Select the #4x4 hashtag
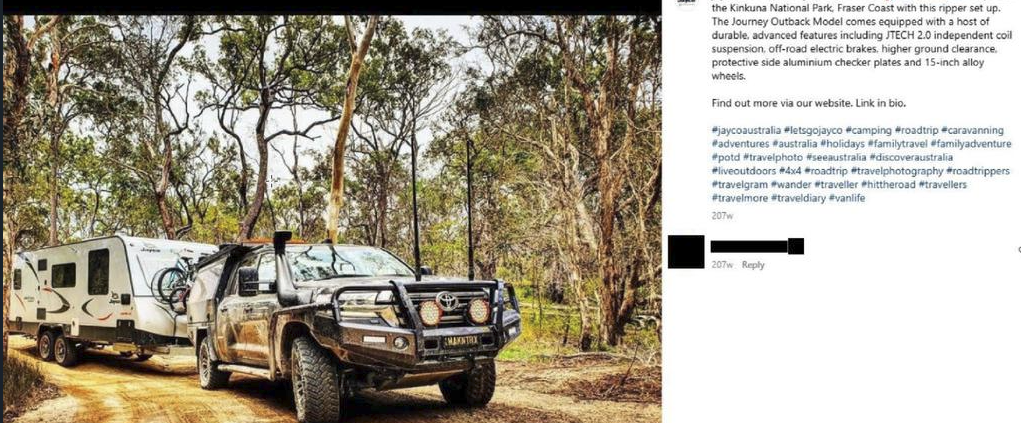Image resolution: width=1021 pixels, height=423 pixels. tap(790, 171)
